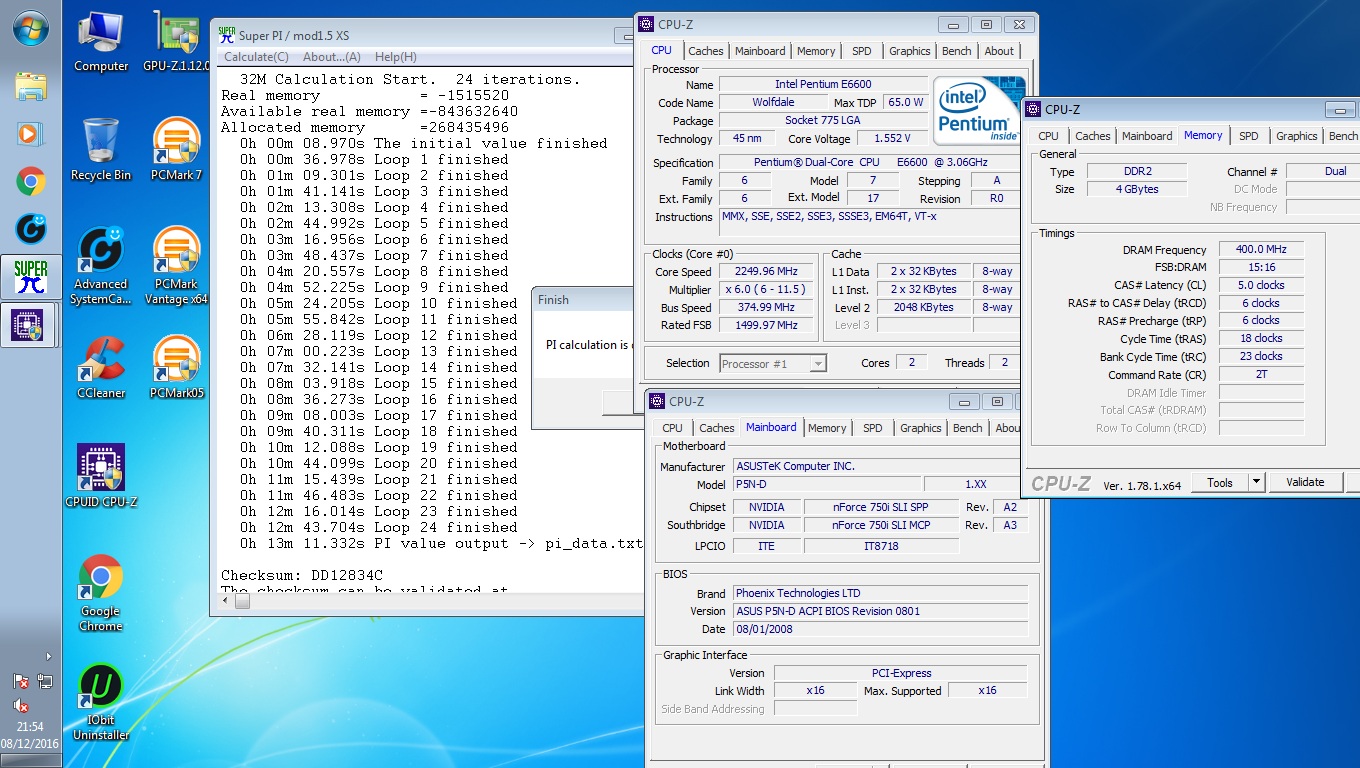Select Caches tab in the Memory CPU-Z window
The image size is (1360, 768).
[1093, 136]
